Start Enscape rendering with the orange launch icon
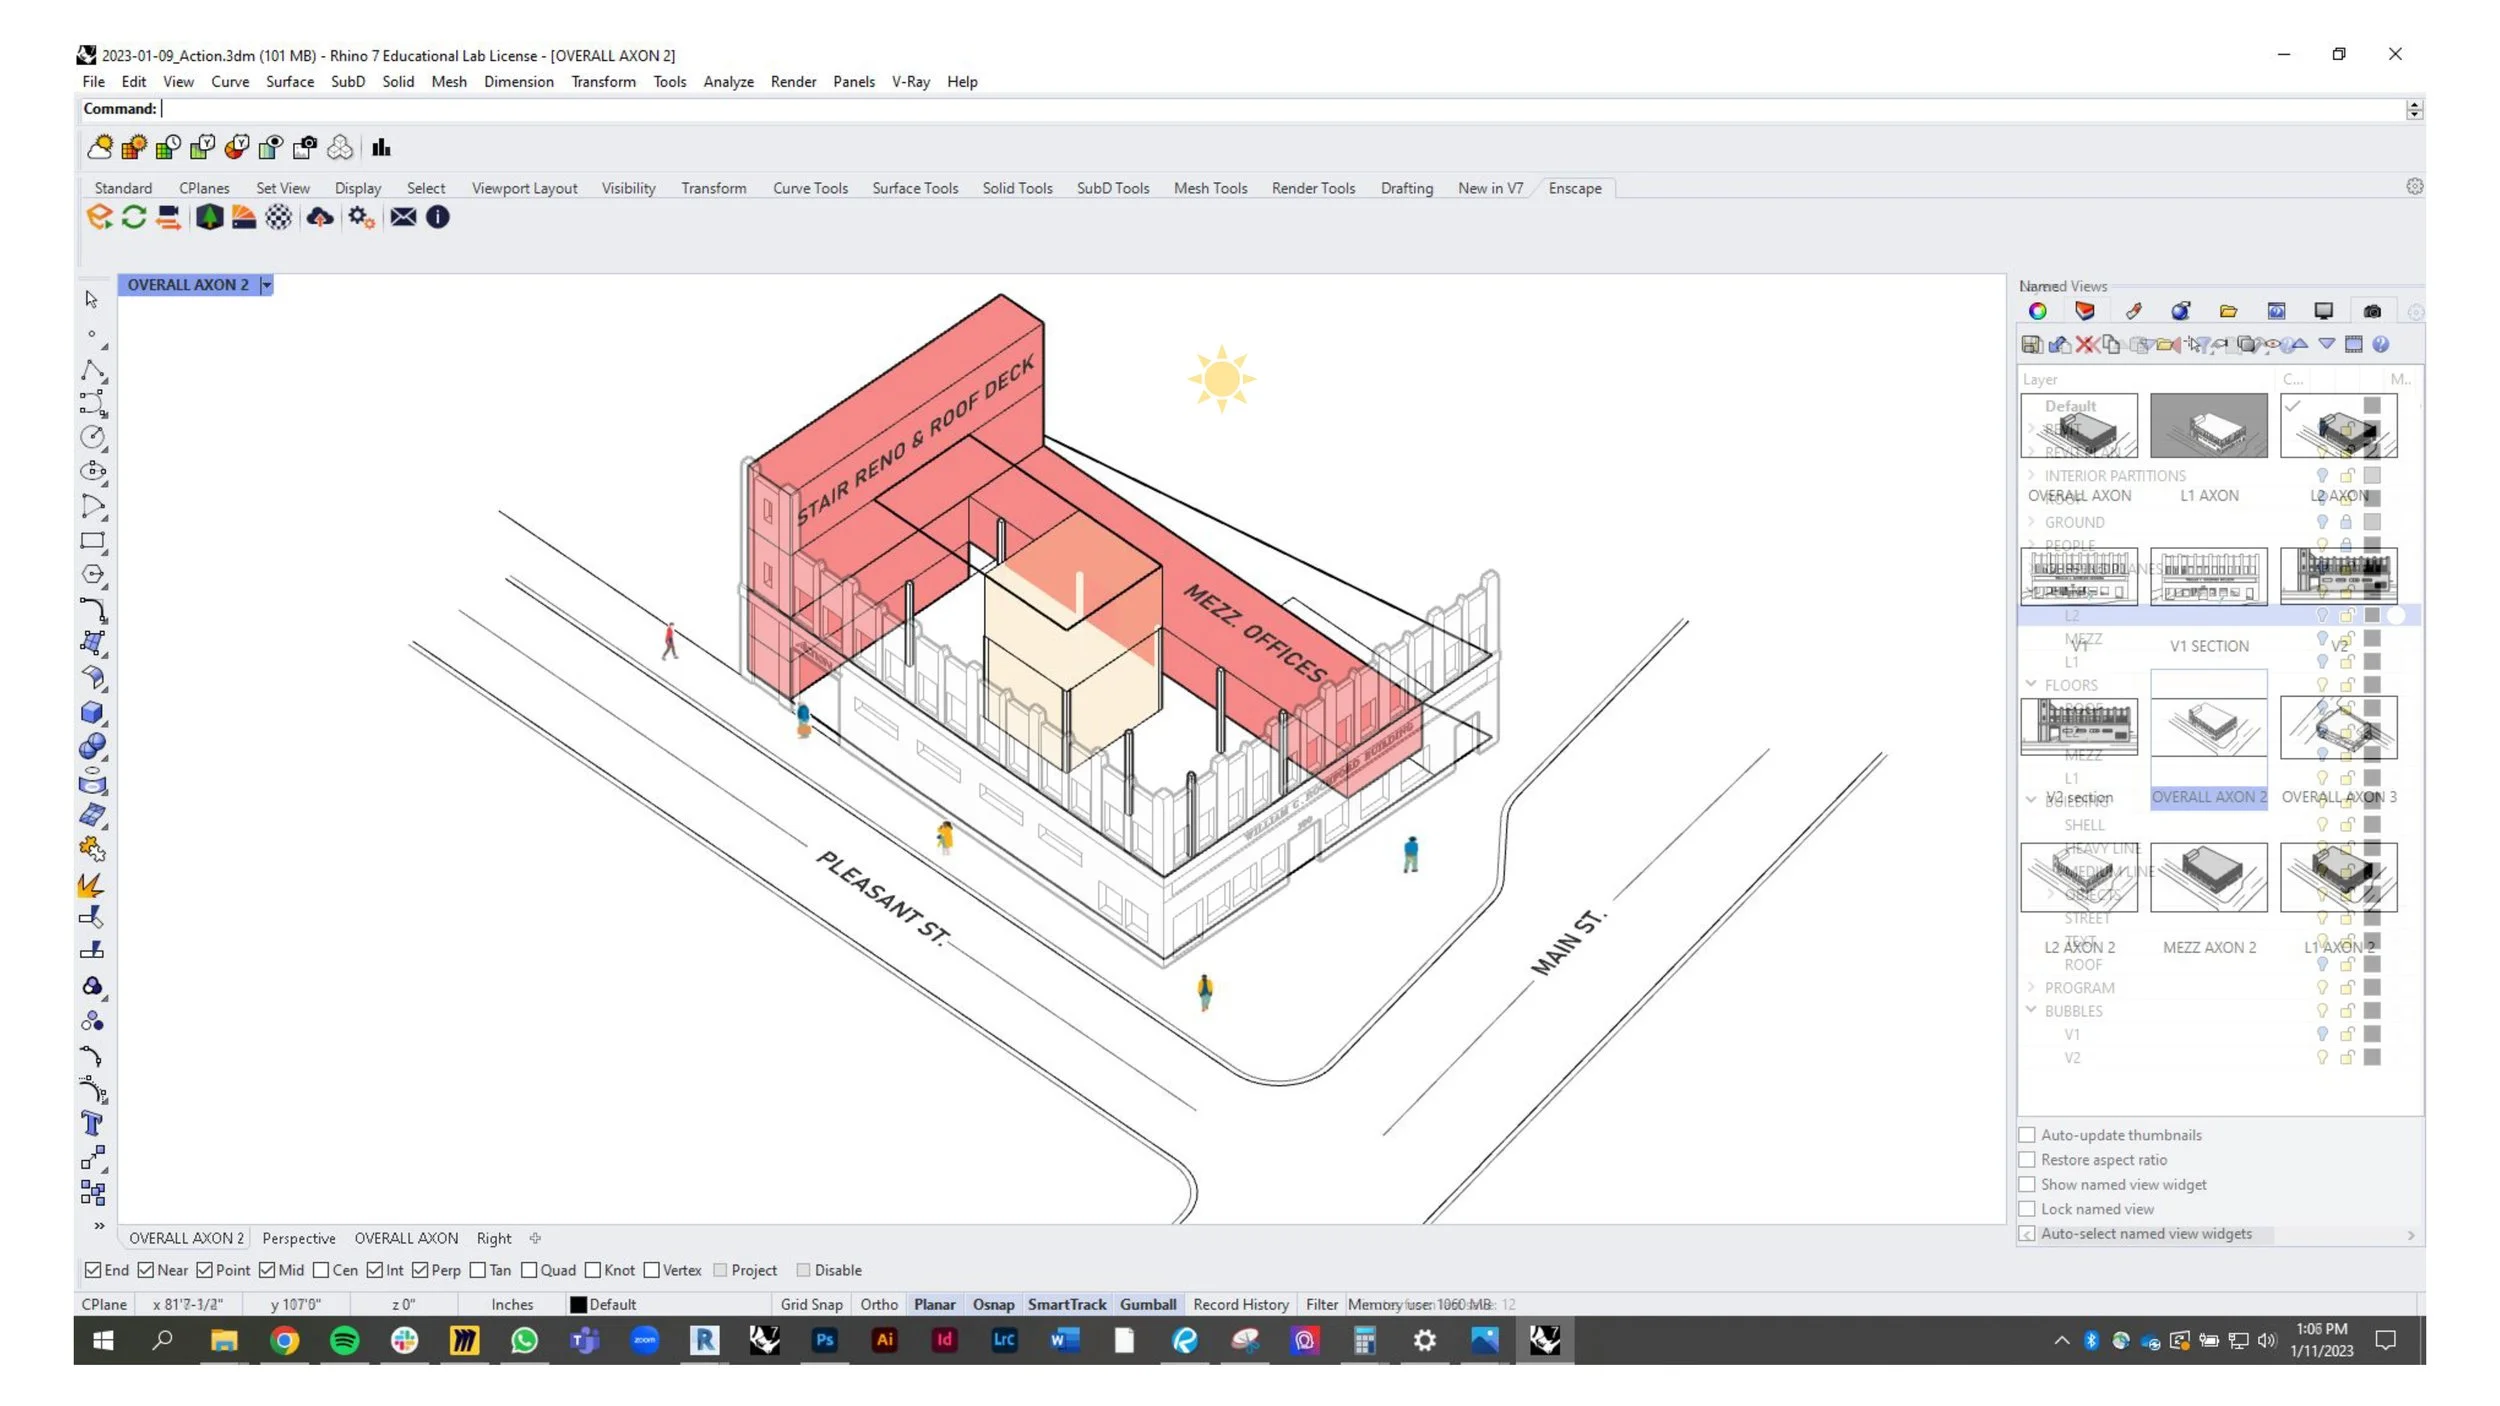The width and height of the screenshot is (2500, 1406). point(99,217)
